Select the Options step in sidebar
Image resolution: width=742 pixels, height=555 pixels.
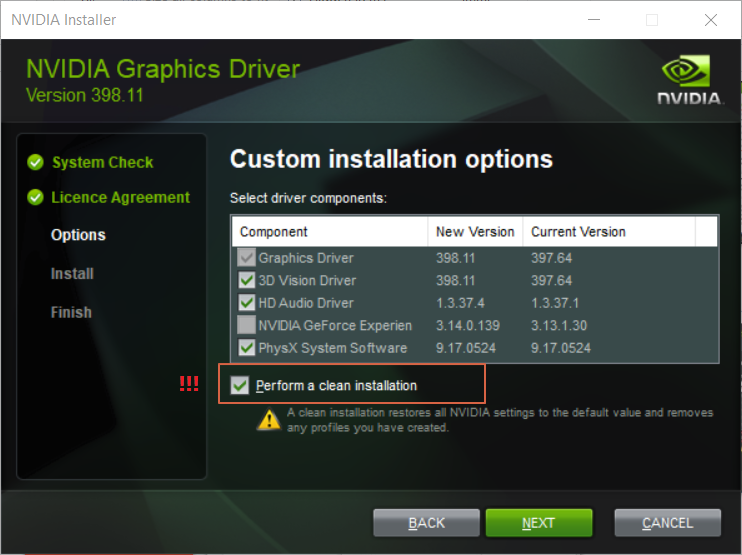[78, 235]
